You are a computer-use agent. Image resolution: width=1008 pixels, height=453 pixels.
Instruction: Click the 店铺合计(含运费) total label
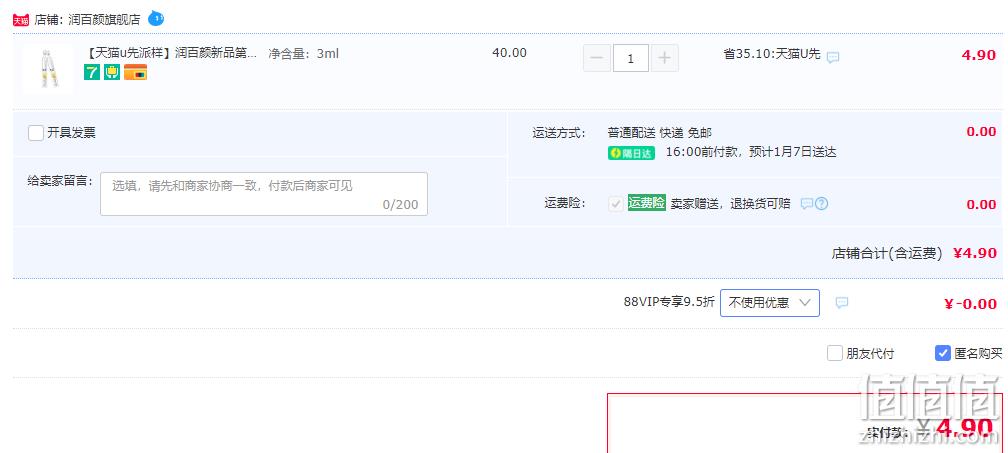[887, 253]
